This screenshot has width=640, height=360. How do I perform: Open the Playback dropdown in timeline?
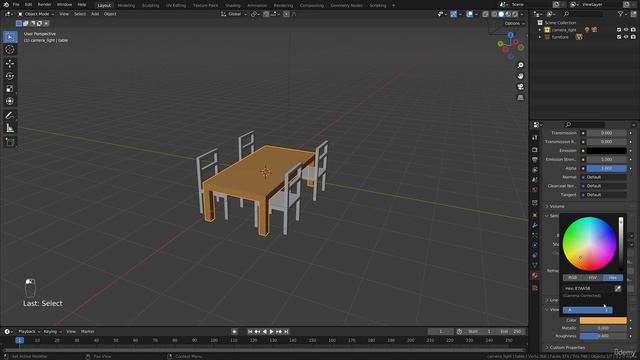click(29, 332)
